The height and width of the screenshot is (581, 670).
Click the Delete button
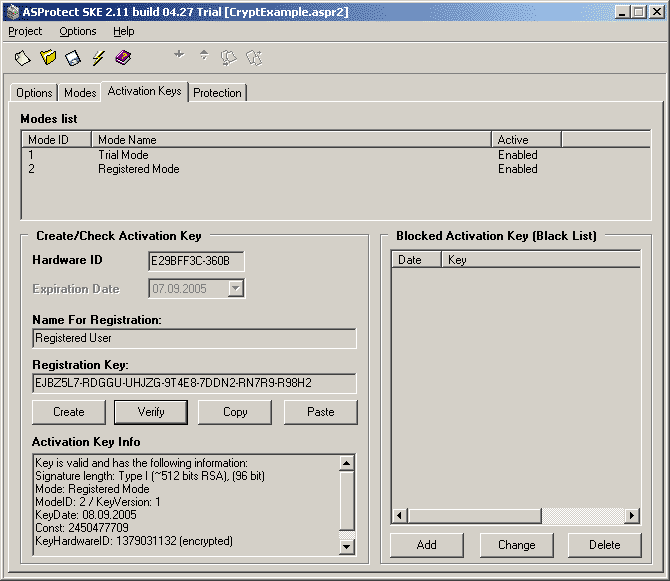point(605,545)
